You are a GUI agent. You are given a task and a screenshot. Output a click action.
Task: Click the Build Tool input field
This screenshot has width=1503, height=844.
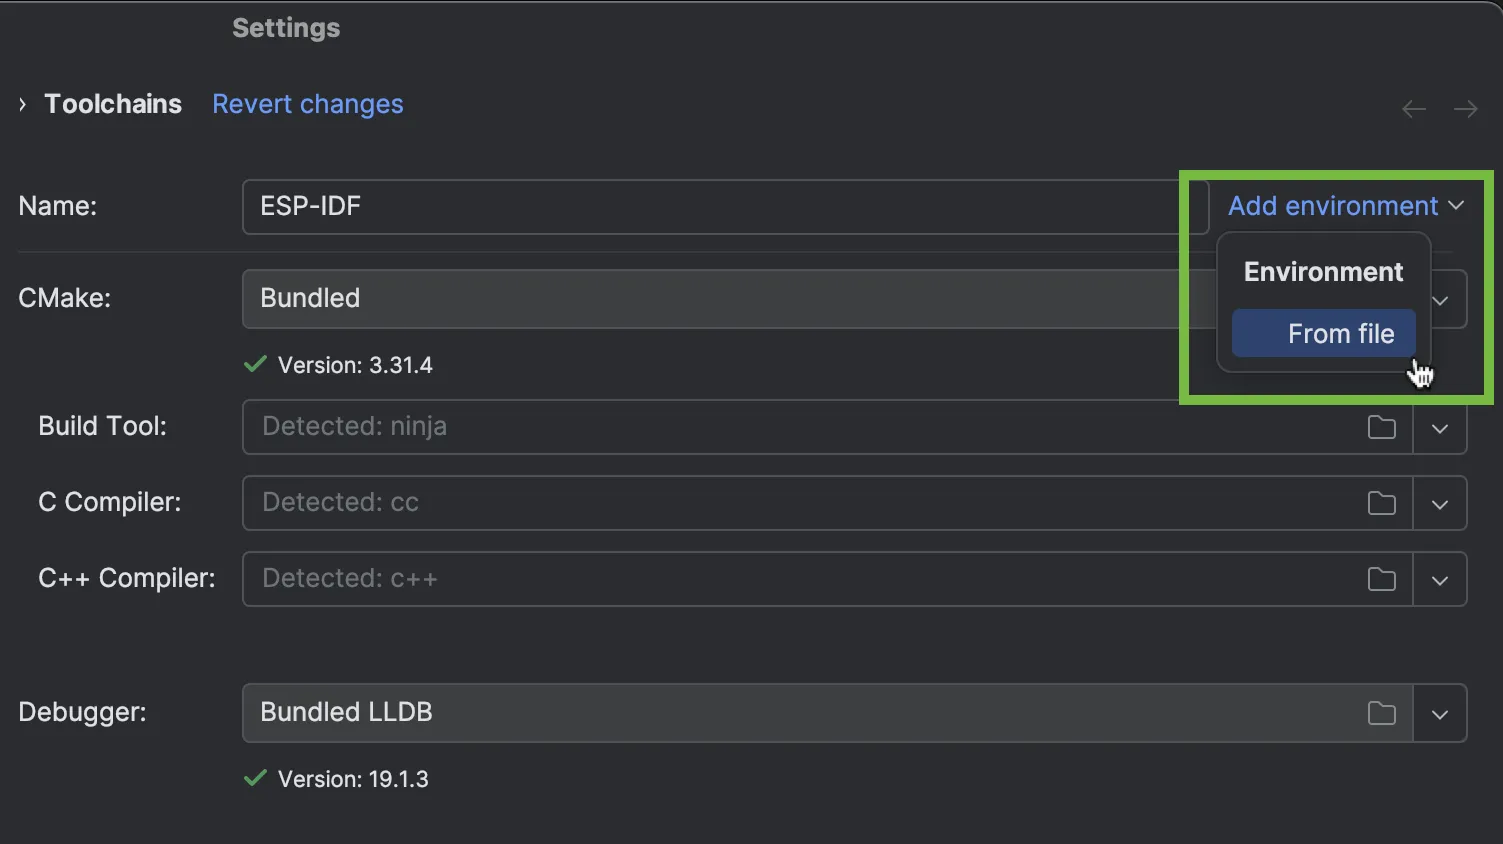(800, 427)
